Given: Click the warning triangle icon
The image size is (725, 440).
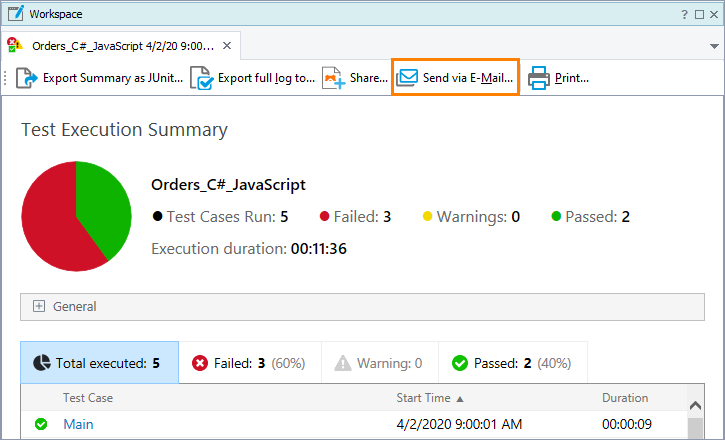Looking at the screenshot, I should (x=343, y=363).
